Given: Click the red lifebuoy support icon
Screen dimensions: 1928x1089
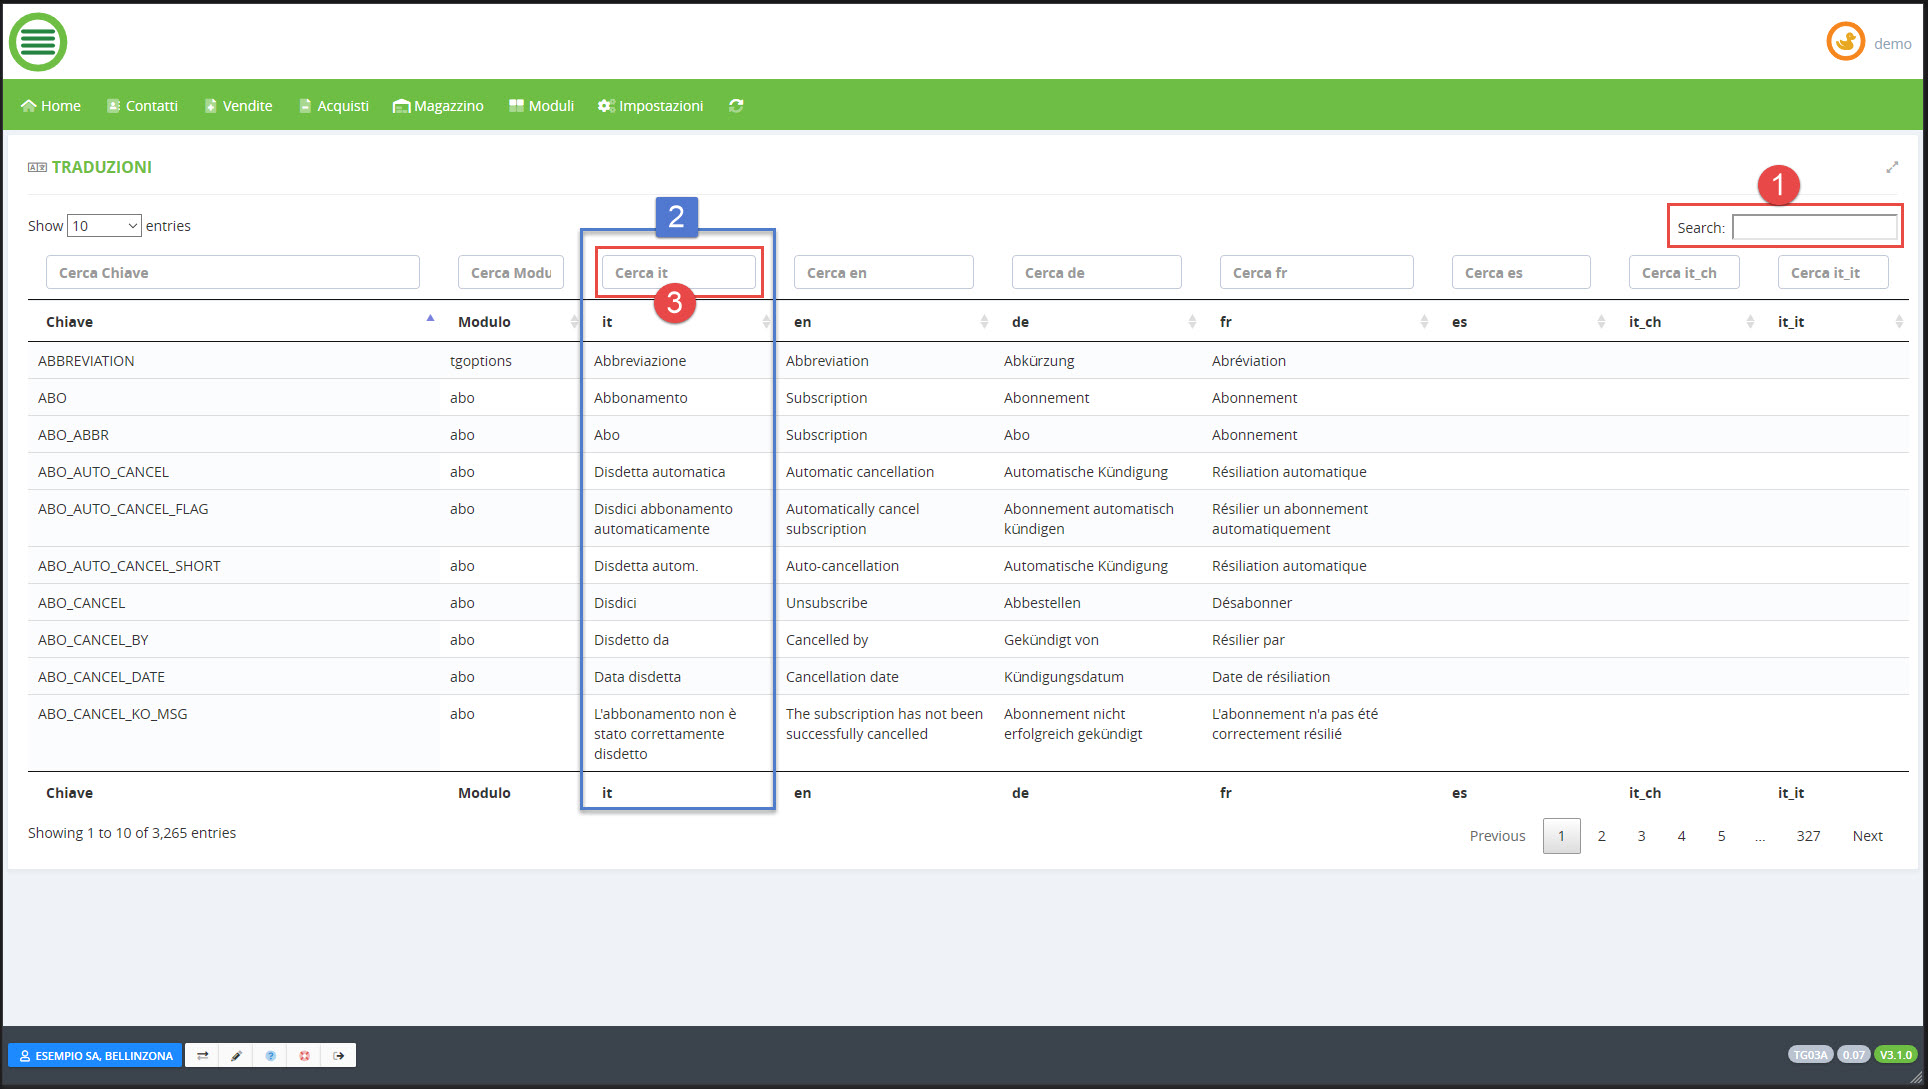Looking at the screenshot, I should pos(304,1055).
